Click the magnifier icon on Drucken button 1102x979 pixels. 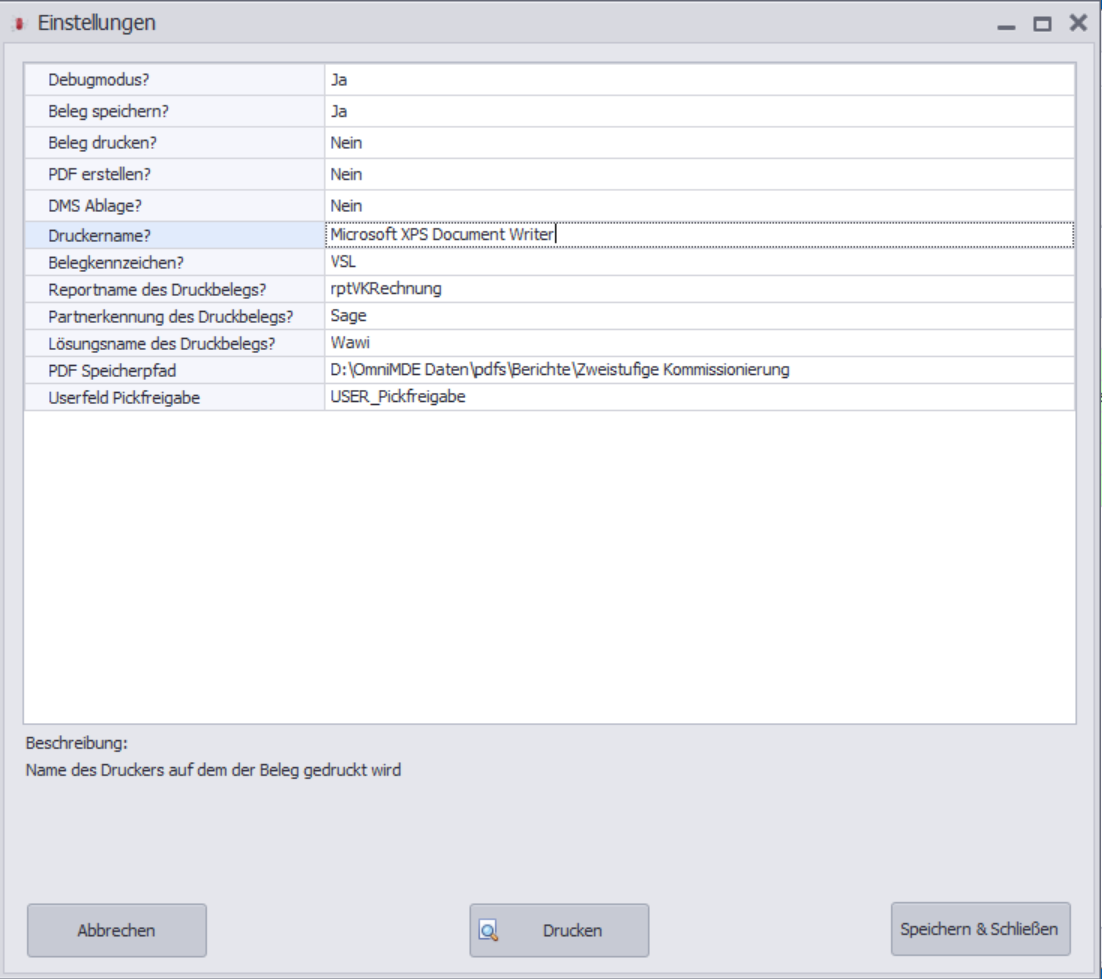488,931
